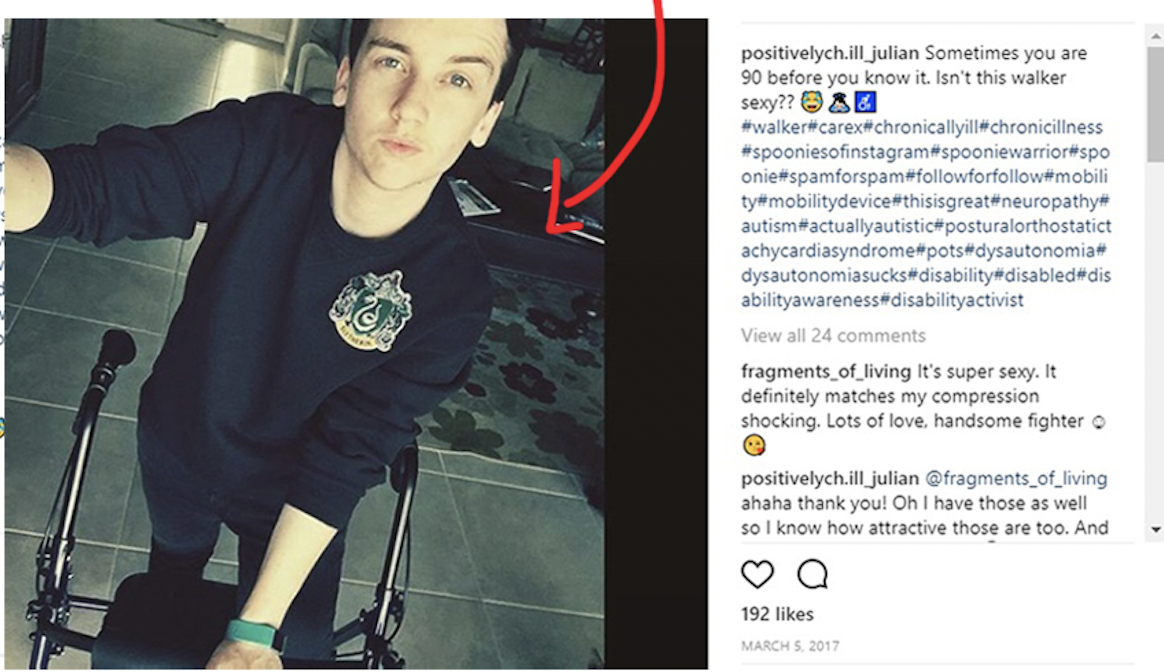The width and height of the screenshot is (1164, 672).
Task: Show who liked via 192 likes
Action: pos(777,614)
